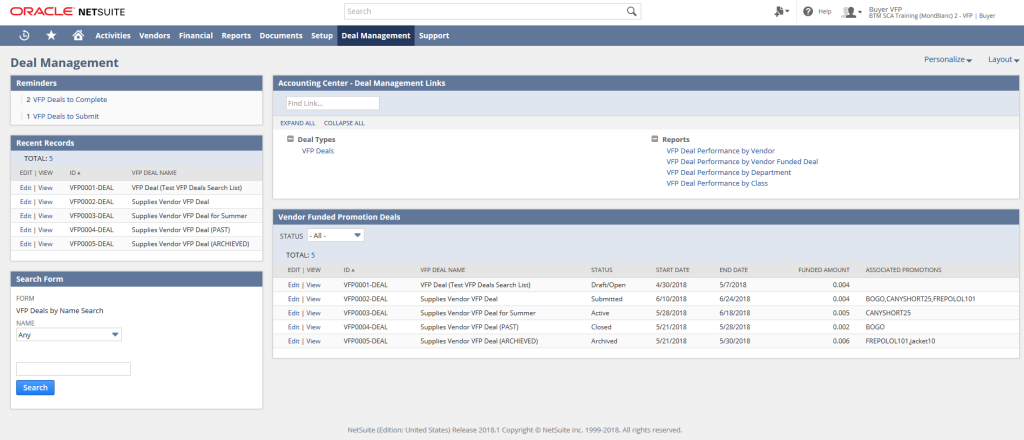Edit VFP0004-DEAL in Vendor Funded Promotion Deals
The width and height of the screenshot is (1024, 440).
293,327
